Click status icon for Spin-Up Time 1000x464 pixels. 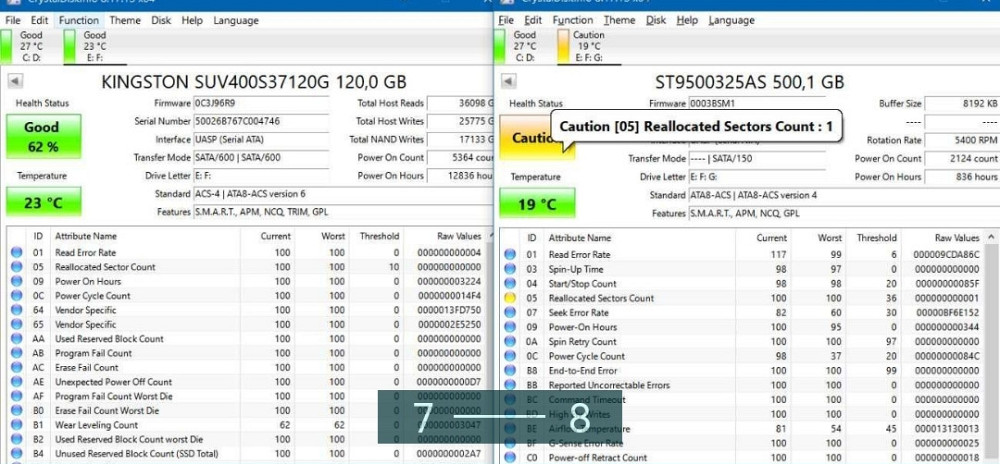pyautogui.click(x=510, y=269)
